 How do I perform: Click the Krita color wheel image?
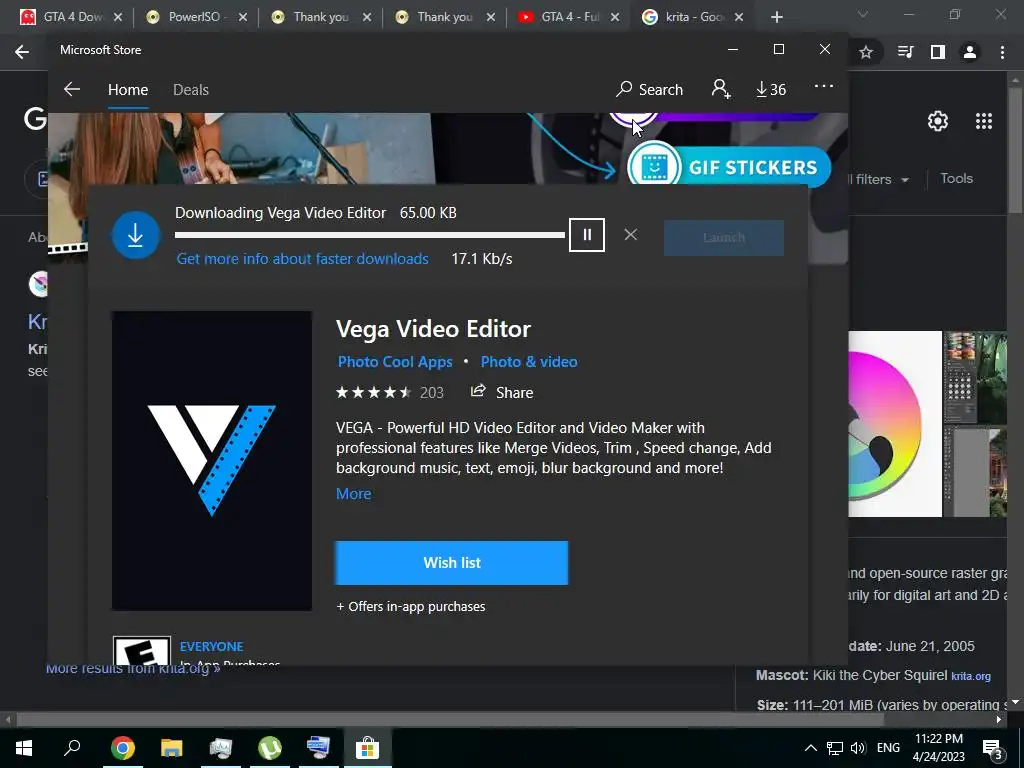pyautogui.click(x=895, y=424)
